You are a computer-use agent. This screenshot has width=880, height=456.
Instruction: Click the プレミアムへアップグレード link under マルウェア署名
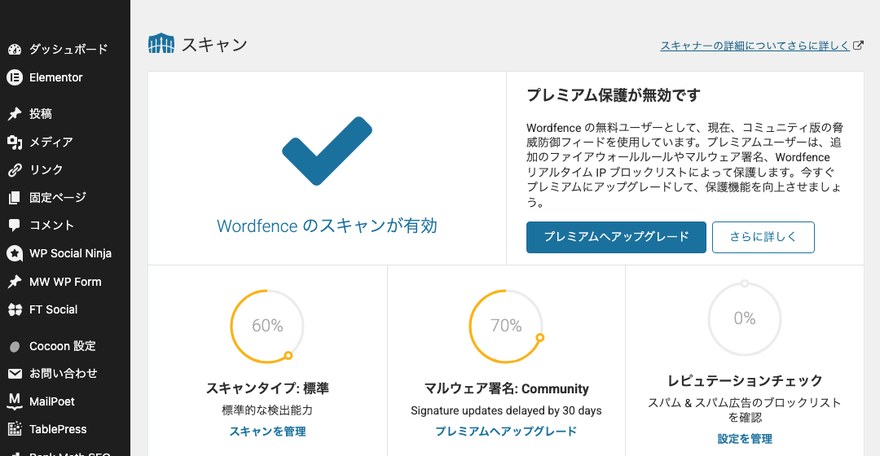coord(506,431)
